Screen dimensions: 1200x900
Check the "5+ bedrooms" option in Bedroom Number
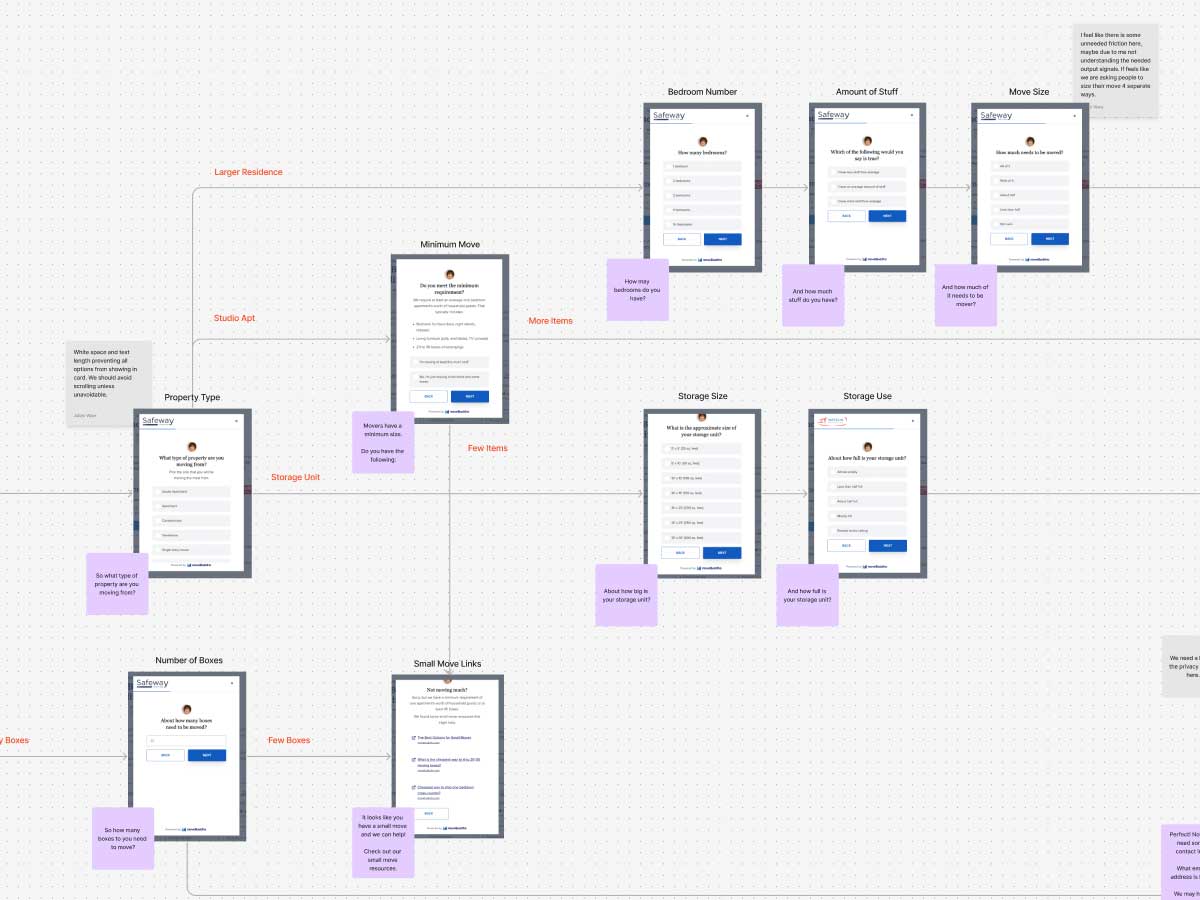(x=702, y=224)
